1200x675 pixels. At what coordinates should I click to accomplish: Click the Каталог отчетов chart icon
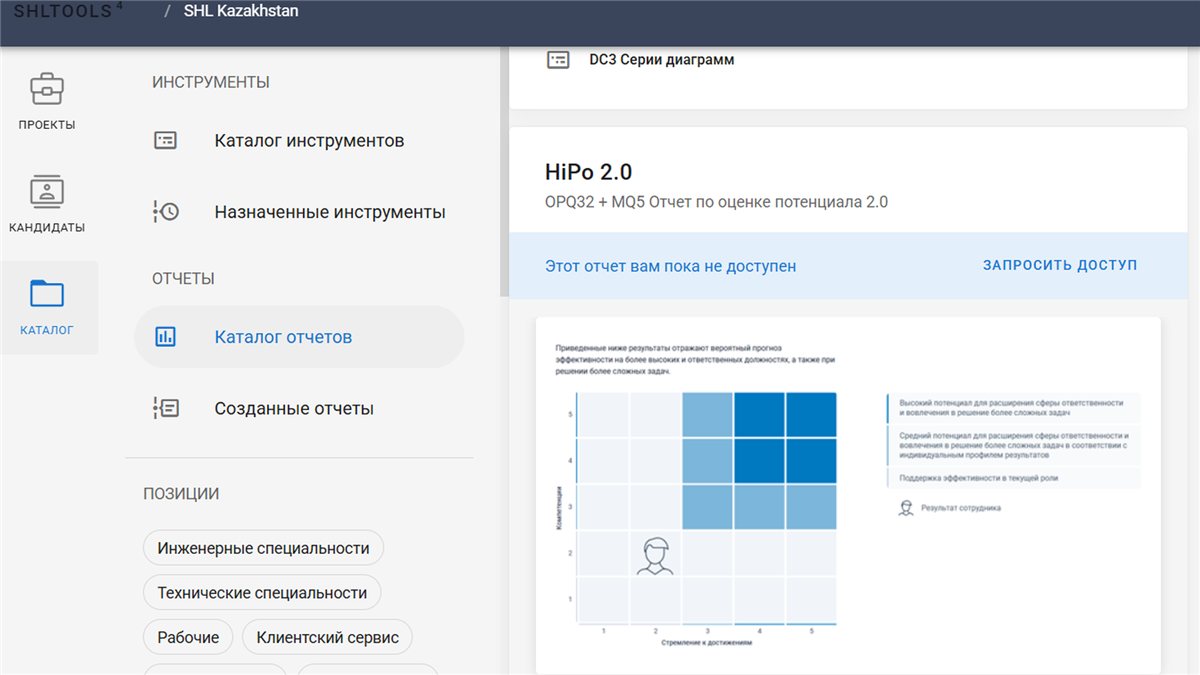(165, 337)
